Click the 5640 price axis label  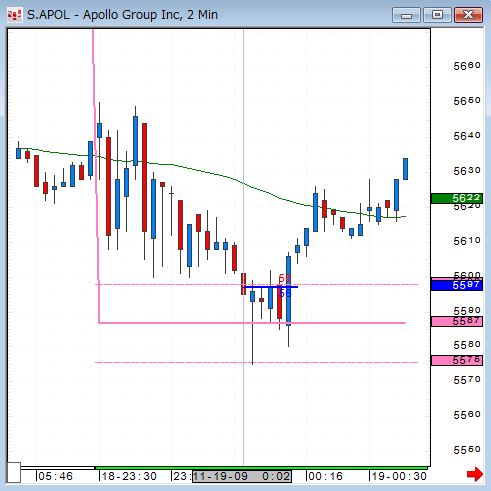coord(467,136)
